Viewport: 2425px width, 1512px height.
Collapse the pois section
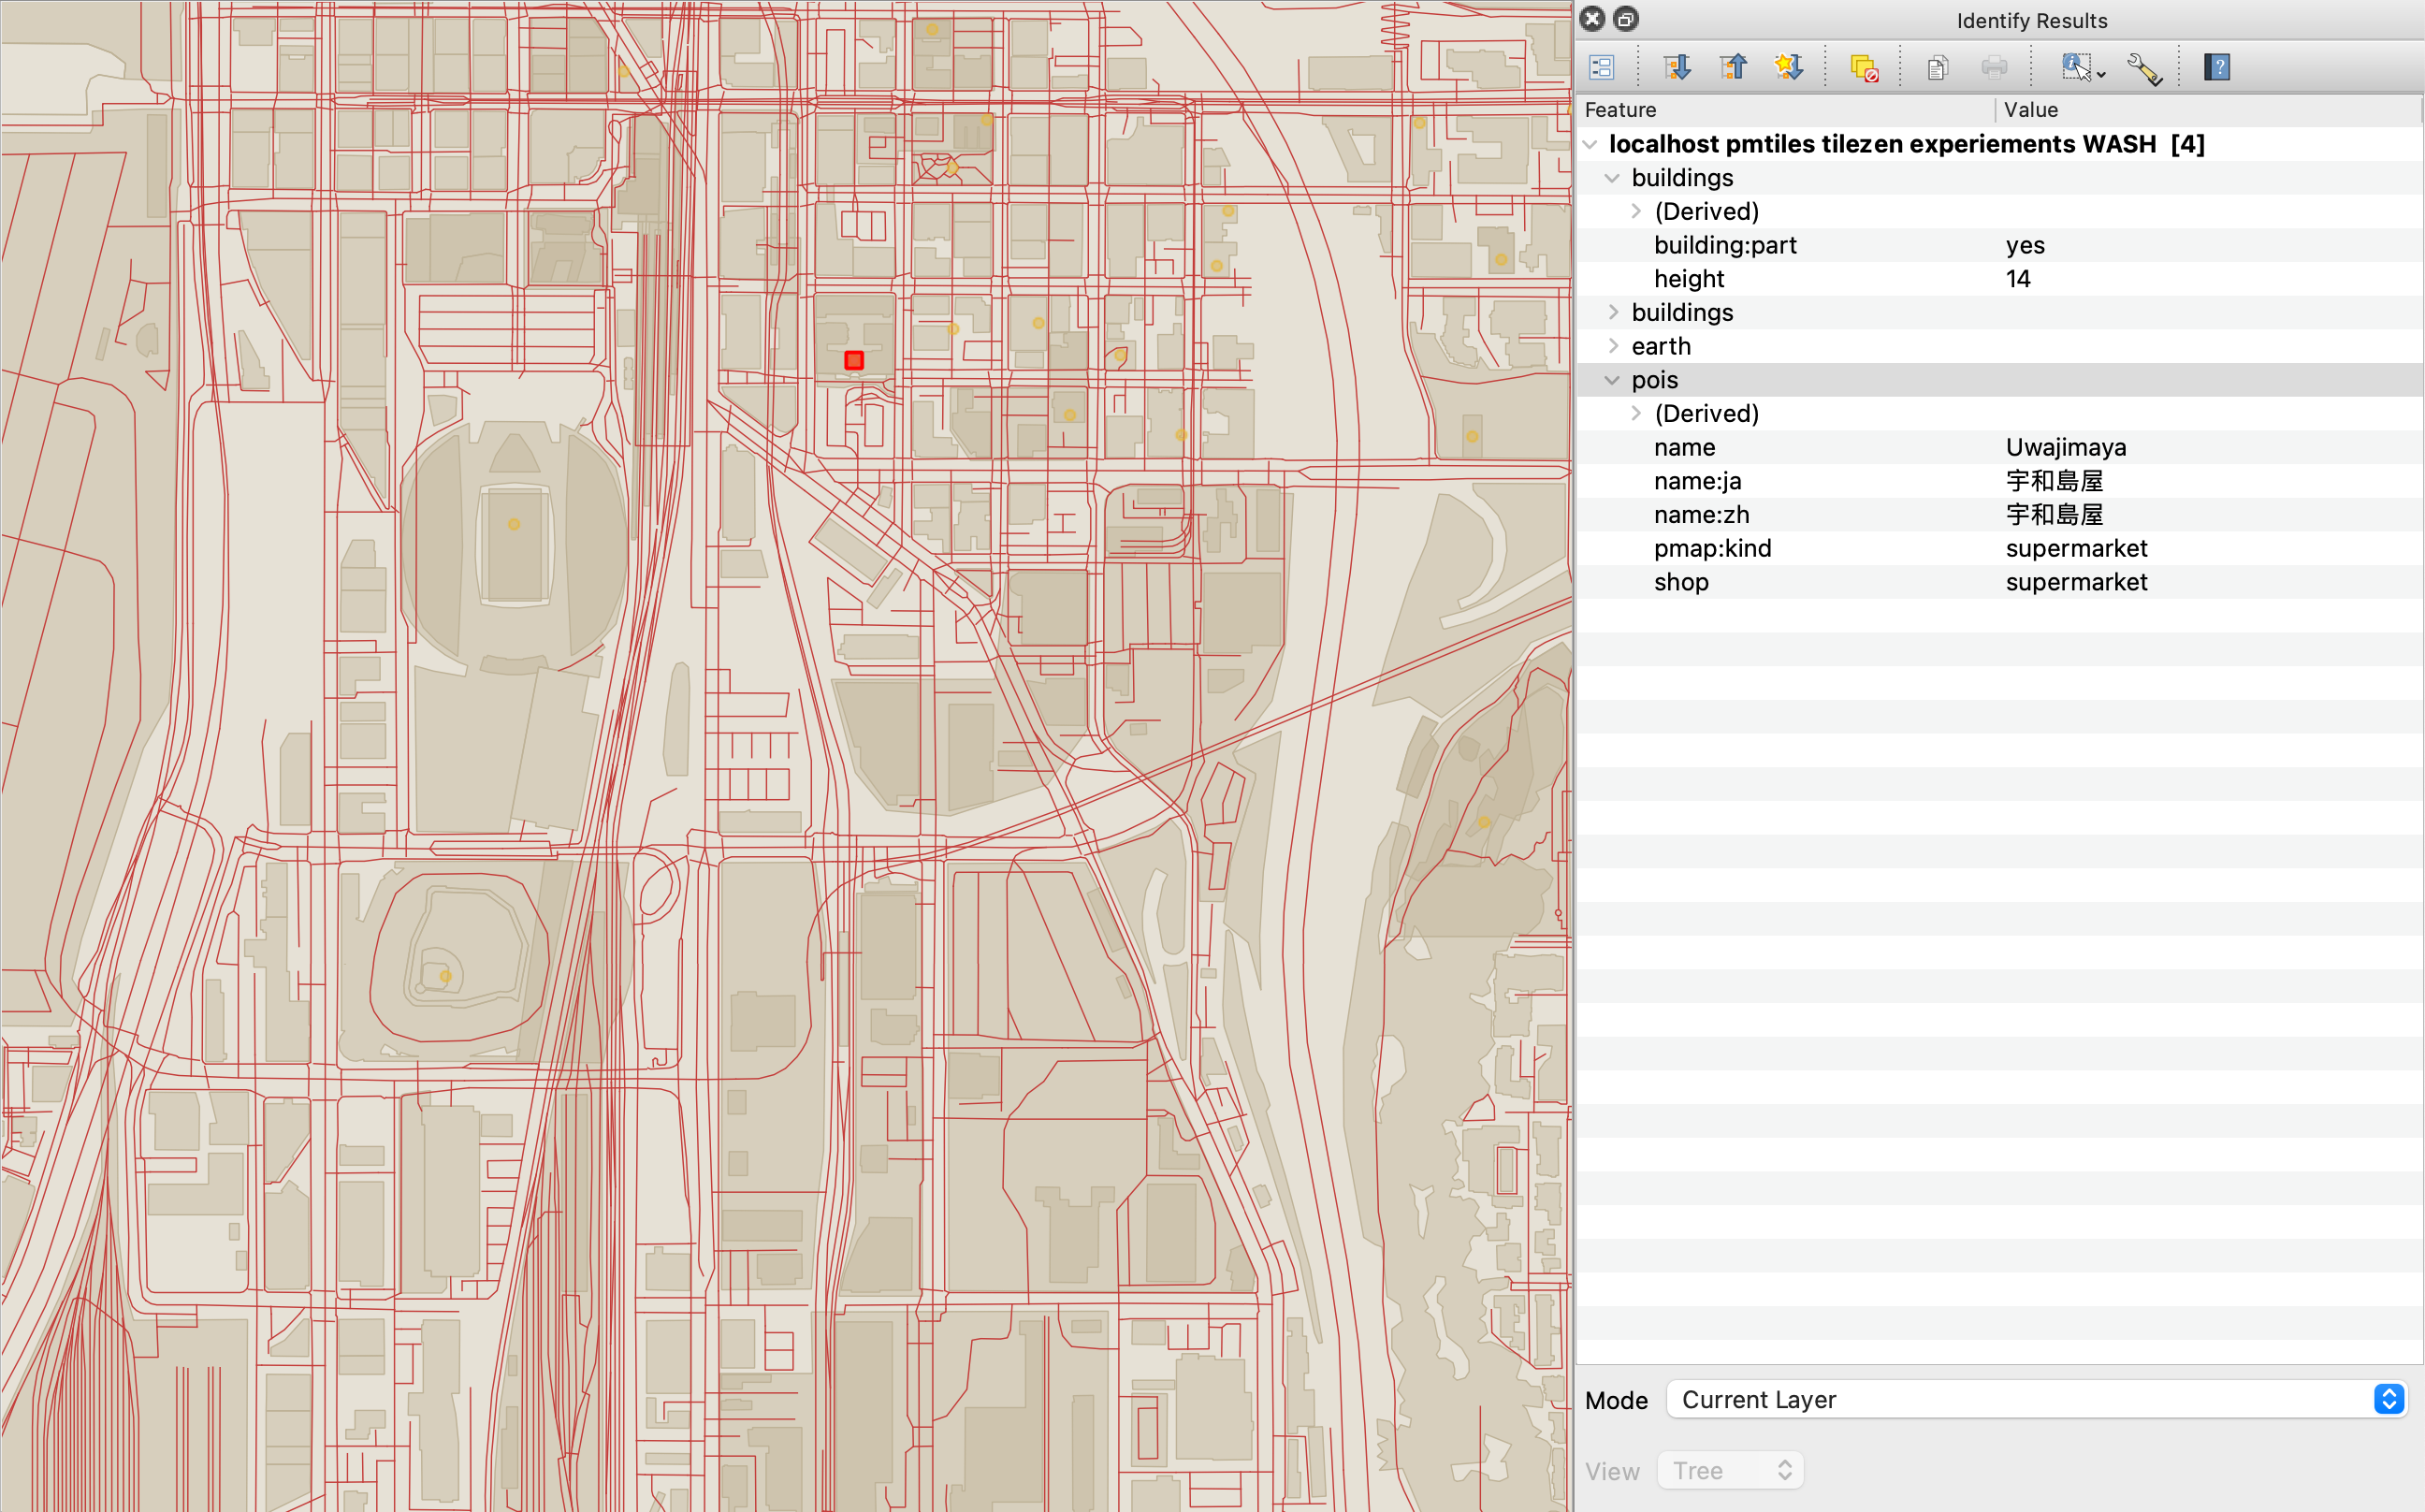tap(1613, 380)
